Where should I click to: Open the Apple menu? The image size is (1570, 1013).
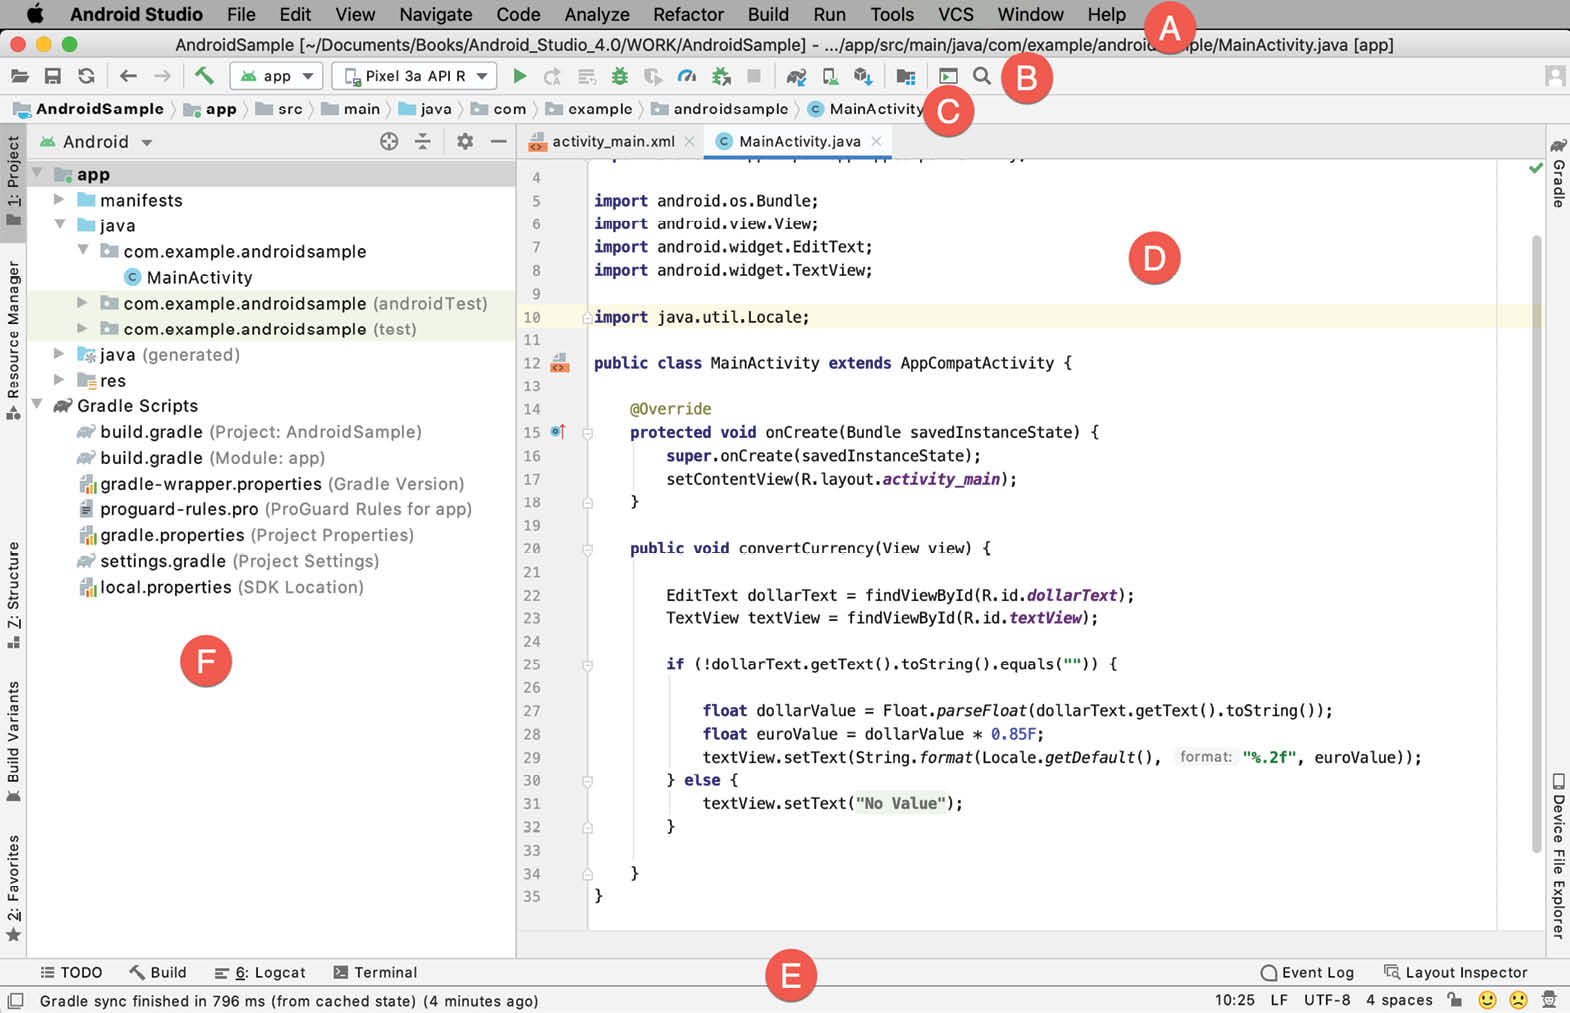click(x=35, y=14)
